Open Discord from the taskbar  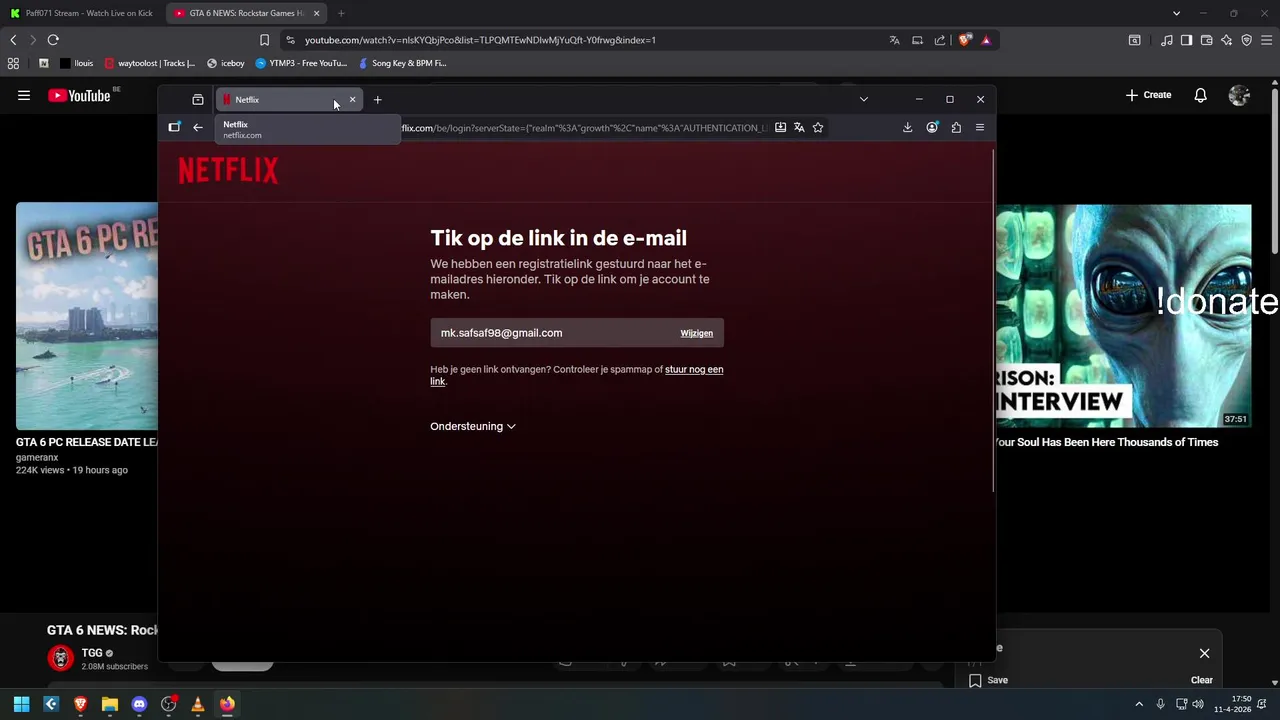[139, 704]
